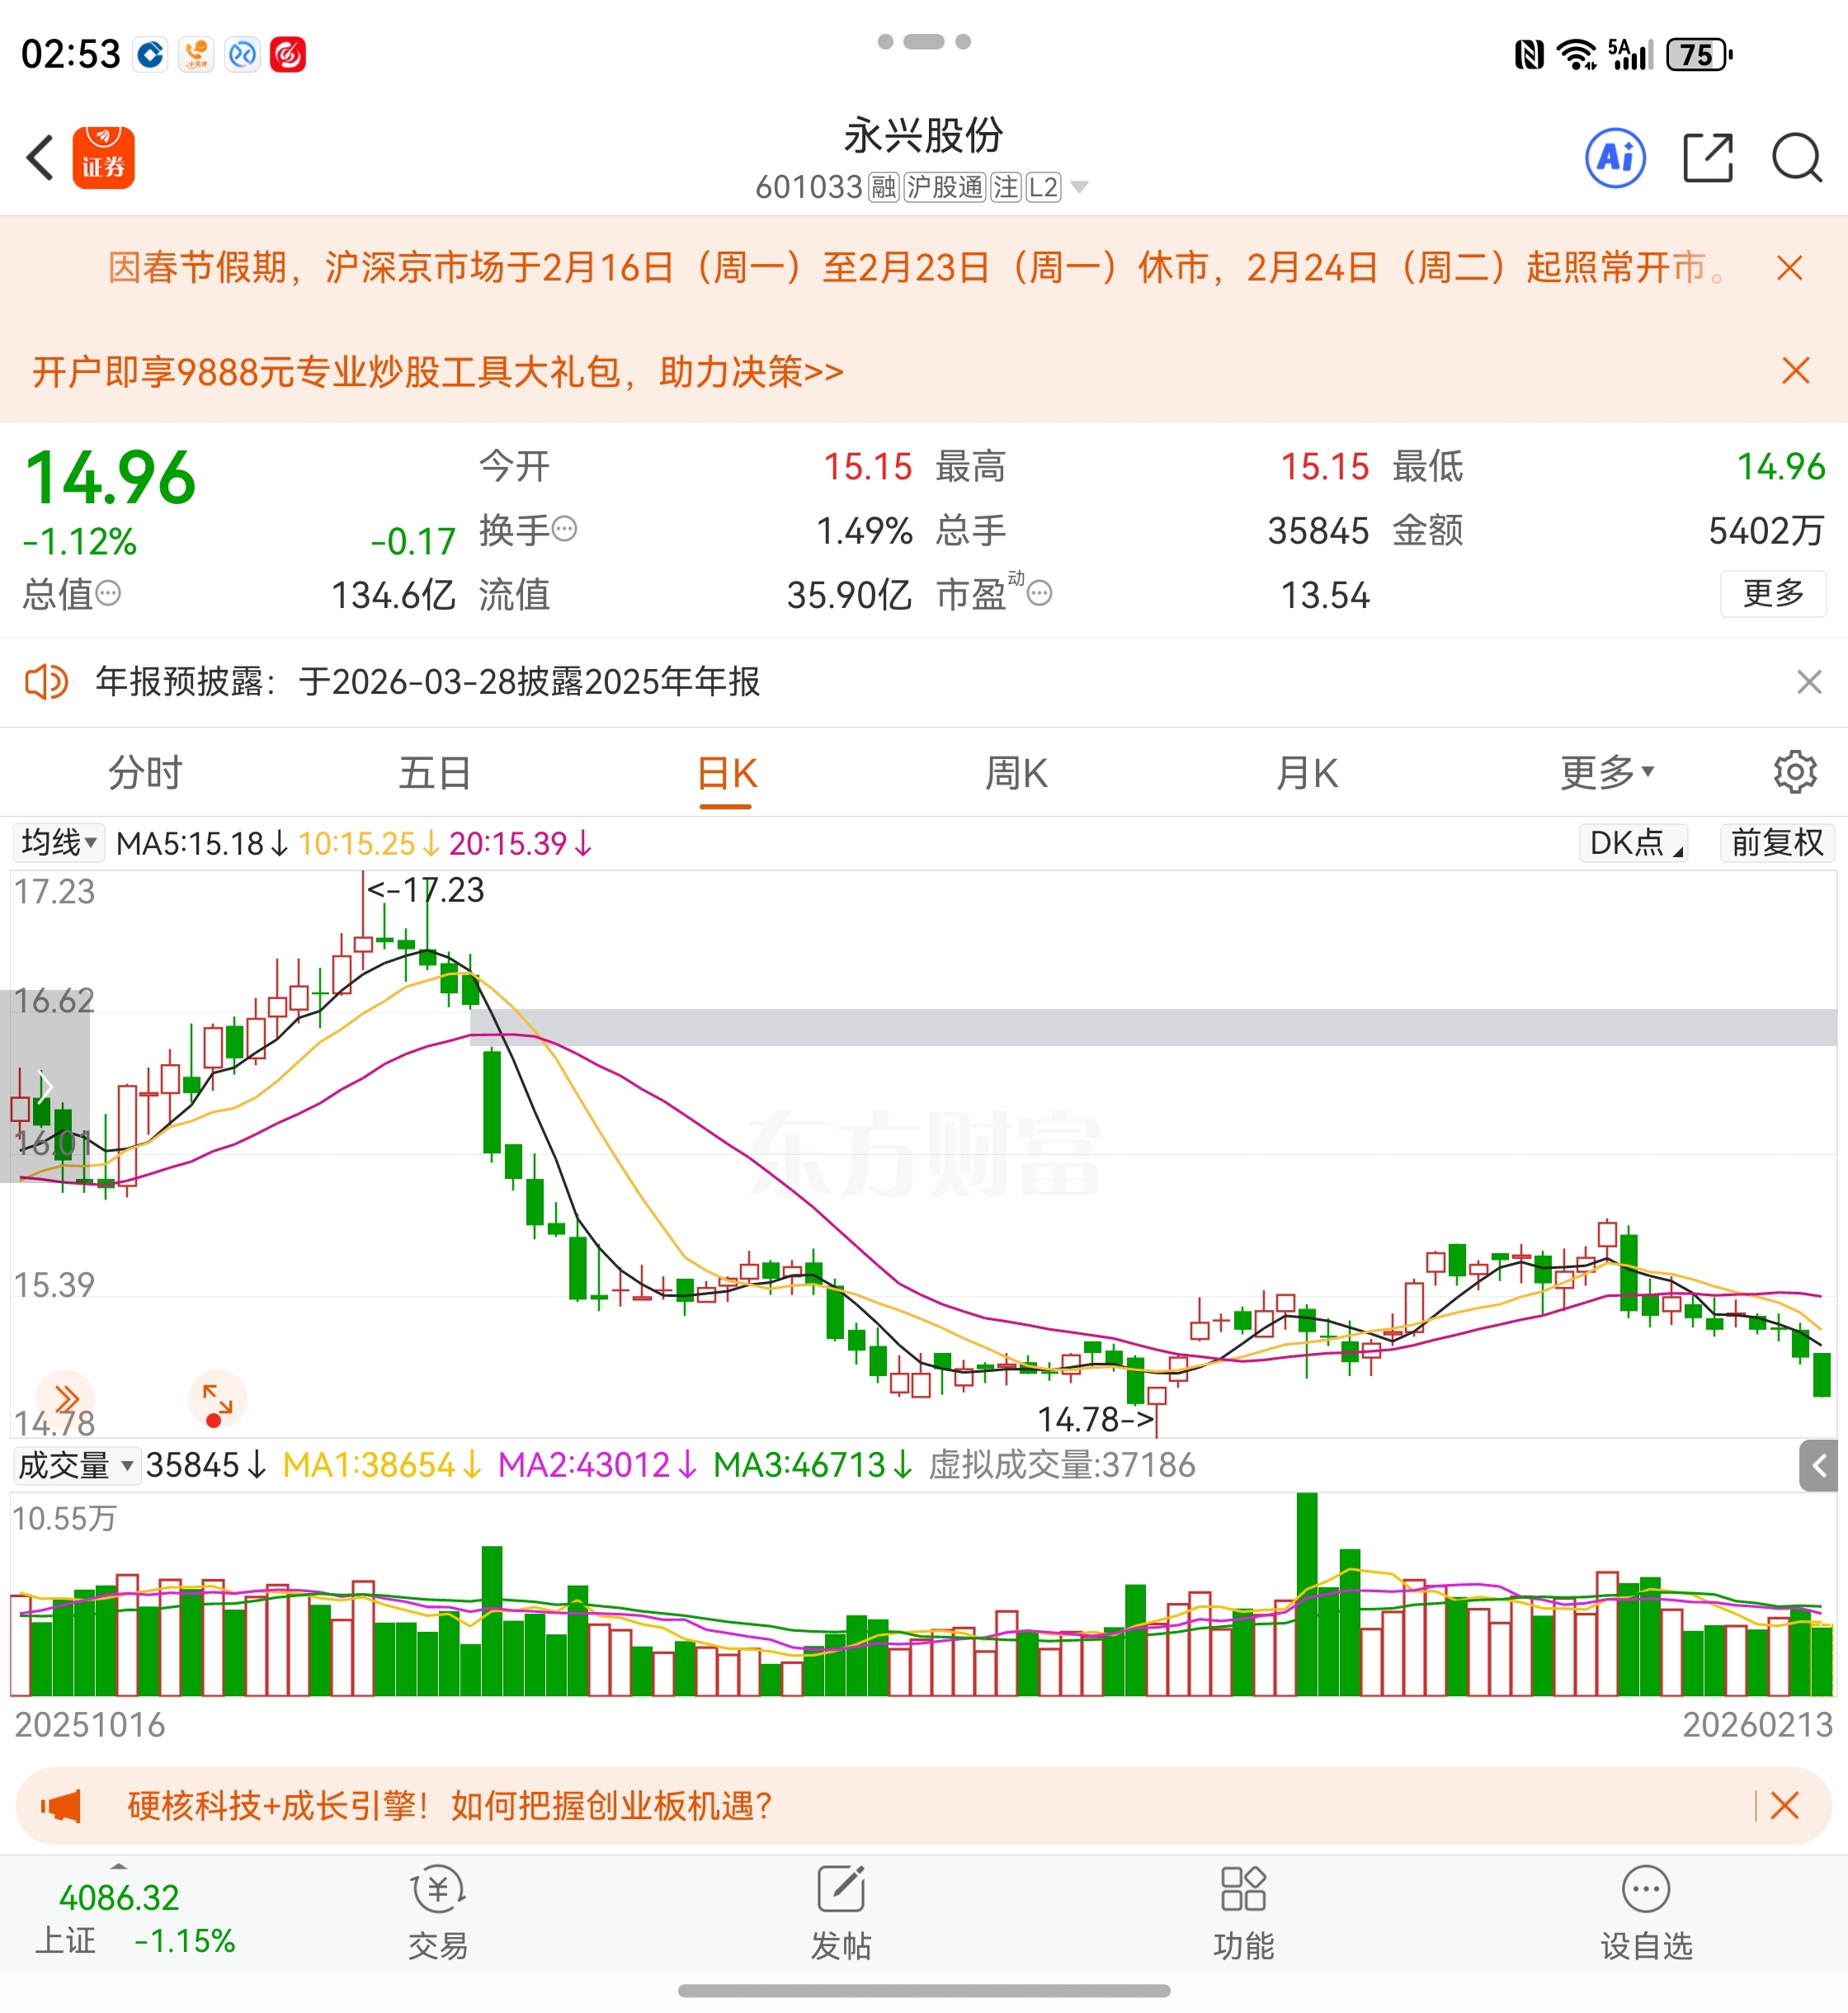Open the 开户即享9888元 promotion link

click(438, 372)
